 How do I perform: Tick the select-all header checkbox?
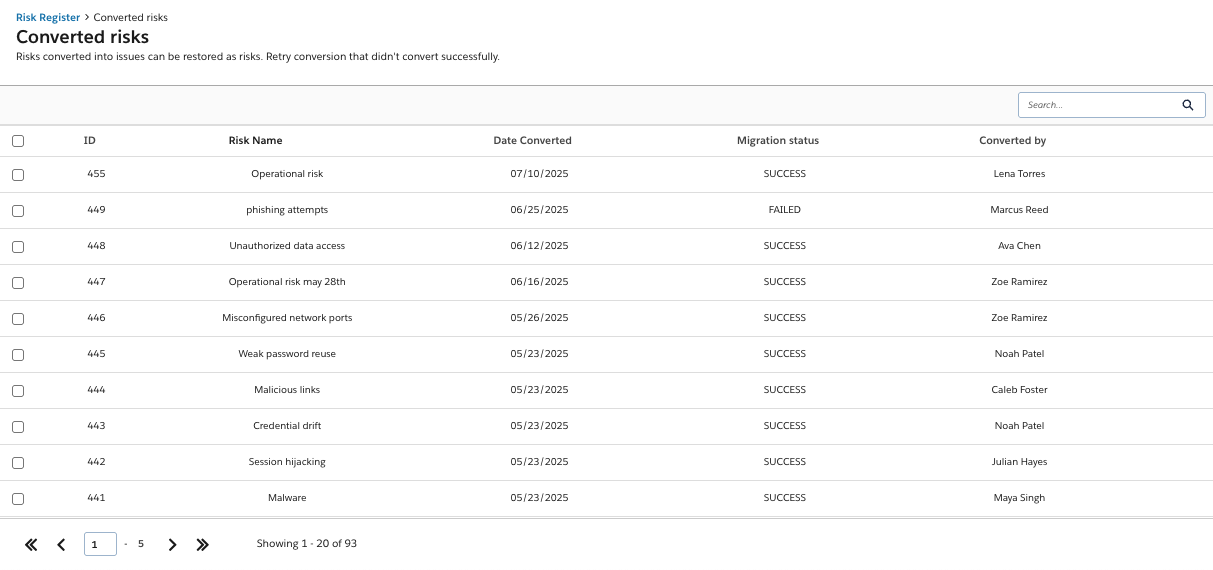pos(18,141)
